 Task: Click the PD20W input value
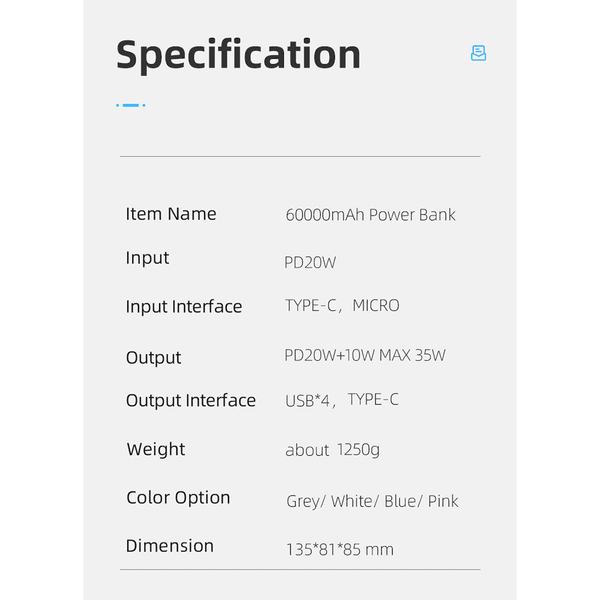(309, 262)
